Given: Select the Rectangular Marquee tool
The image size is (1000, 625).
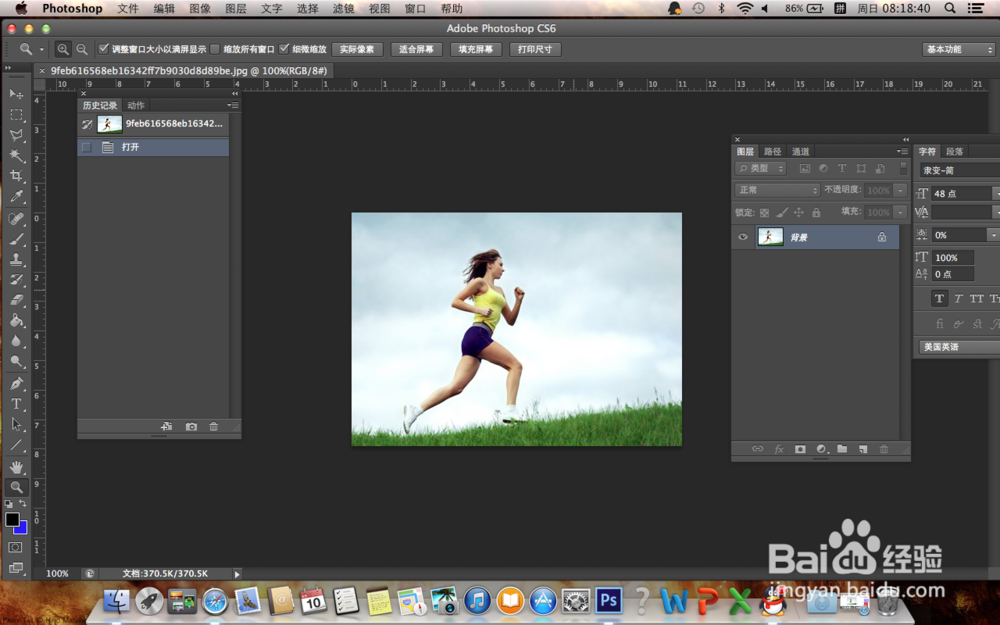Looking at the screenshot, I should pos(16,115).
